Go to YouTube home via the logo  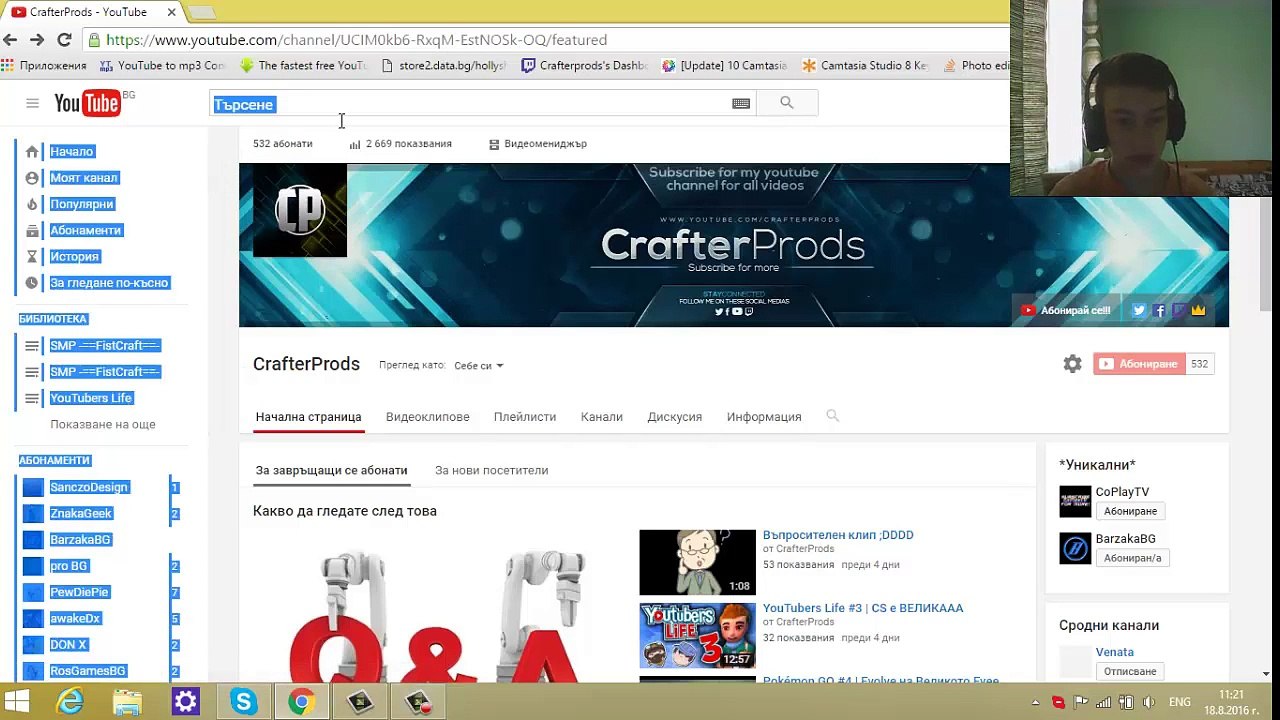point(87,103)
